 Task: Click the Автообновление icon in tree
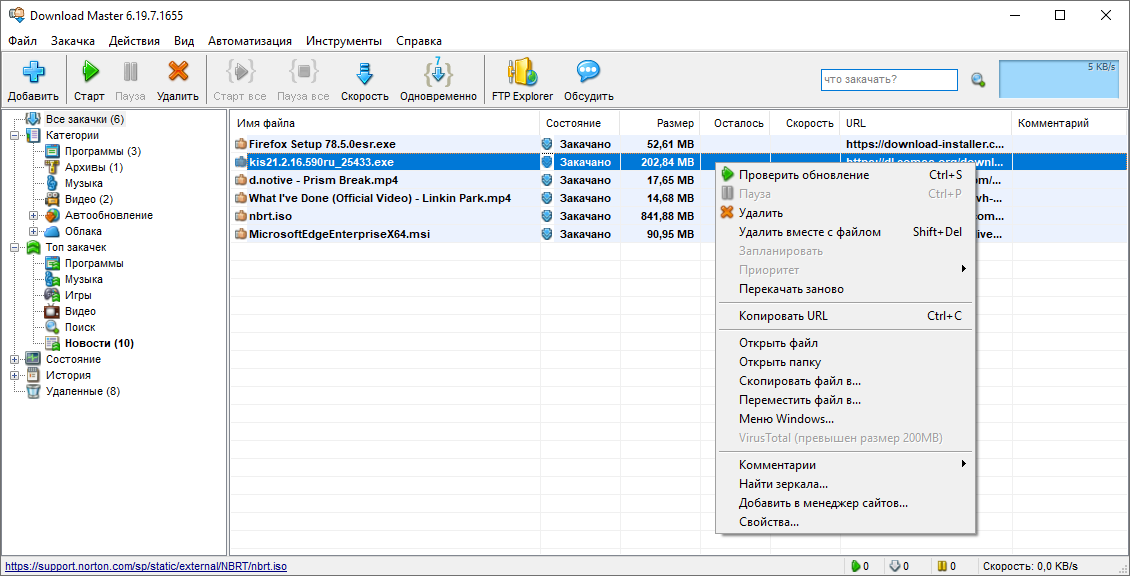pos(52,216)
